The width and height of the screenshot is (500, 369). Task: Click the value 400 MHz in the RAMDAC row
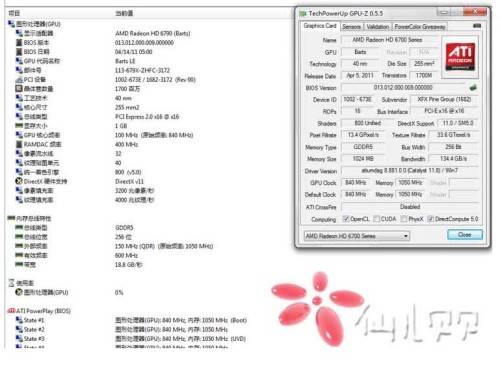(x=126, y=144)
